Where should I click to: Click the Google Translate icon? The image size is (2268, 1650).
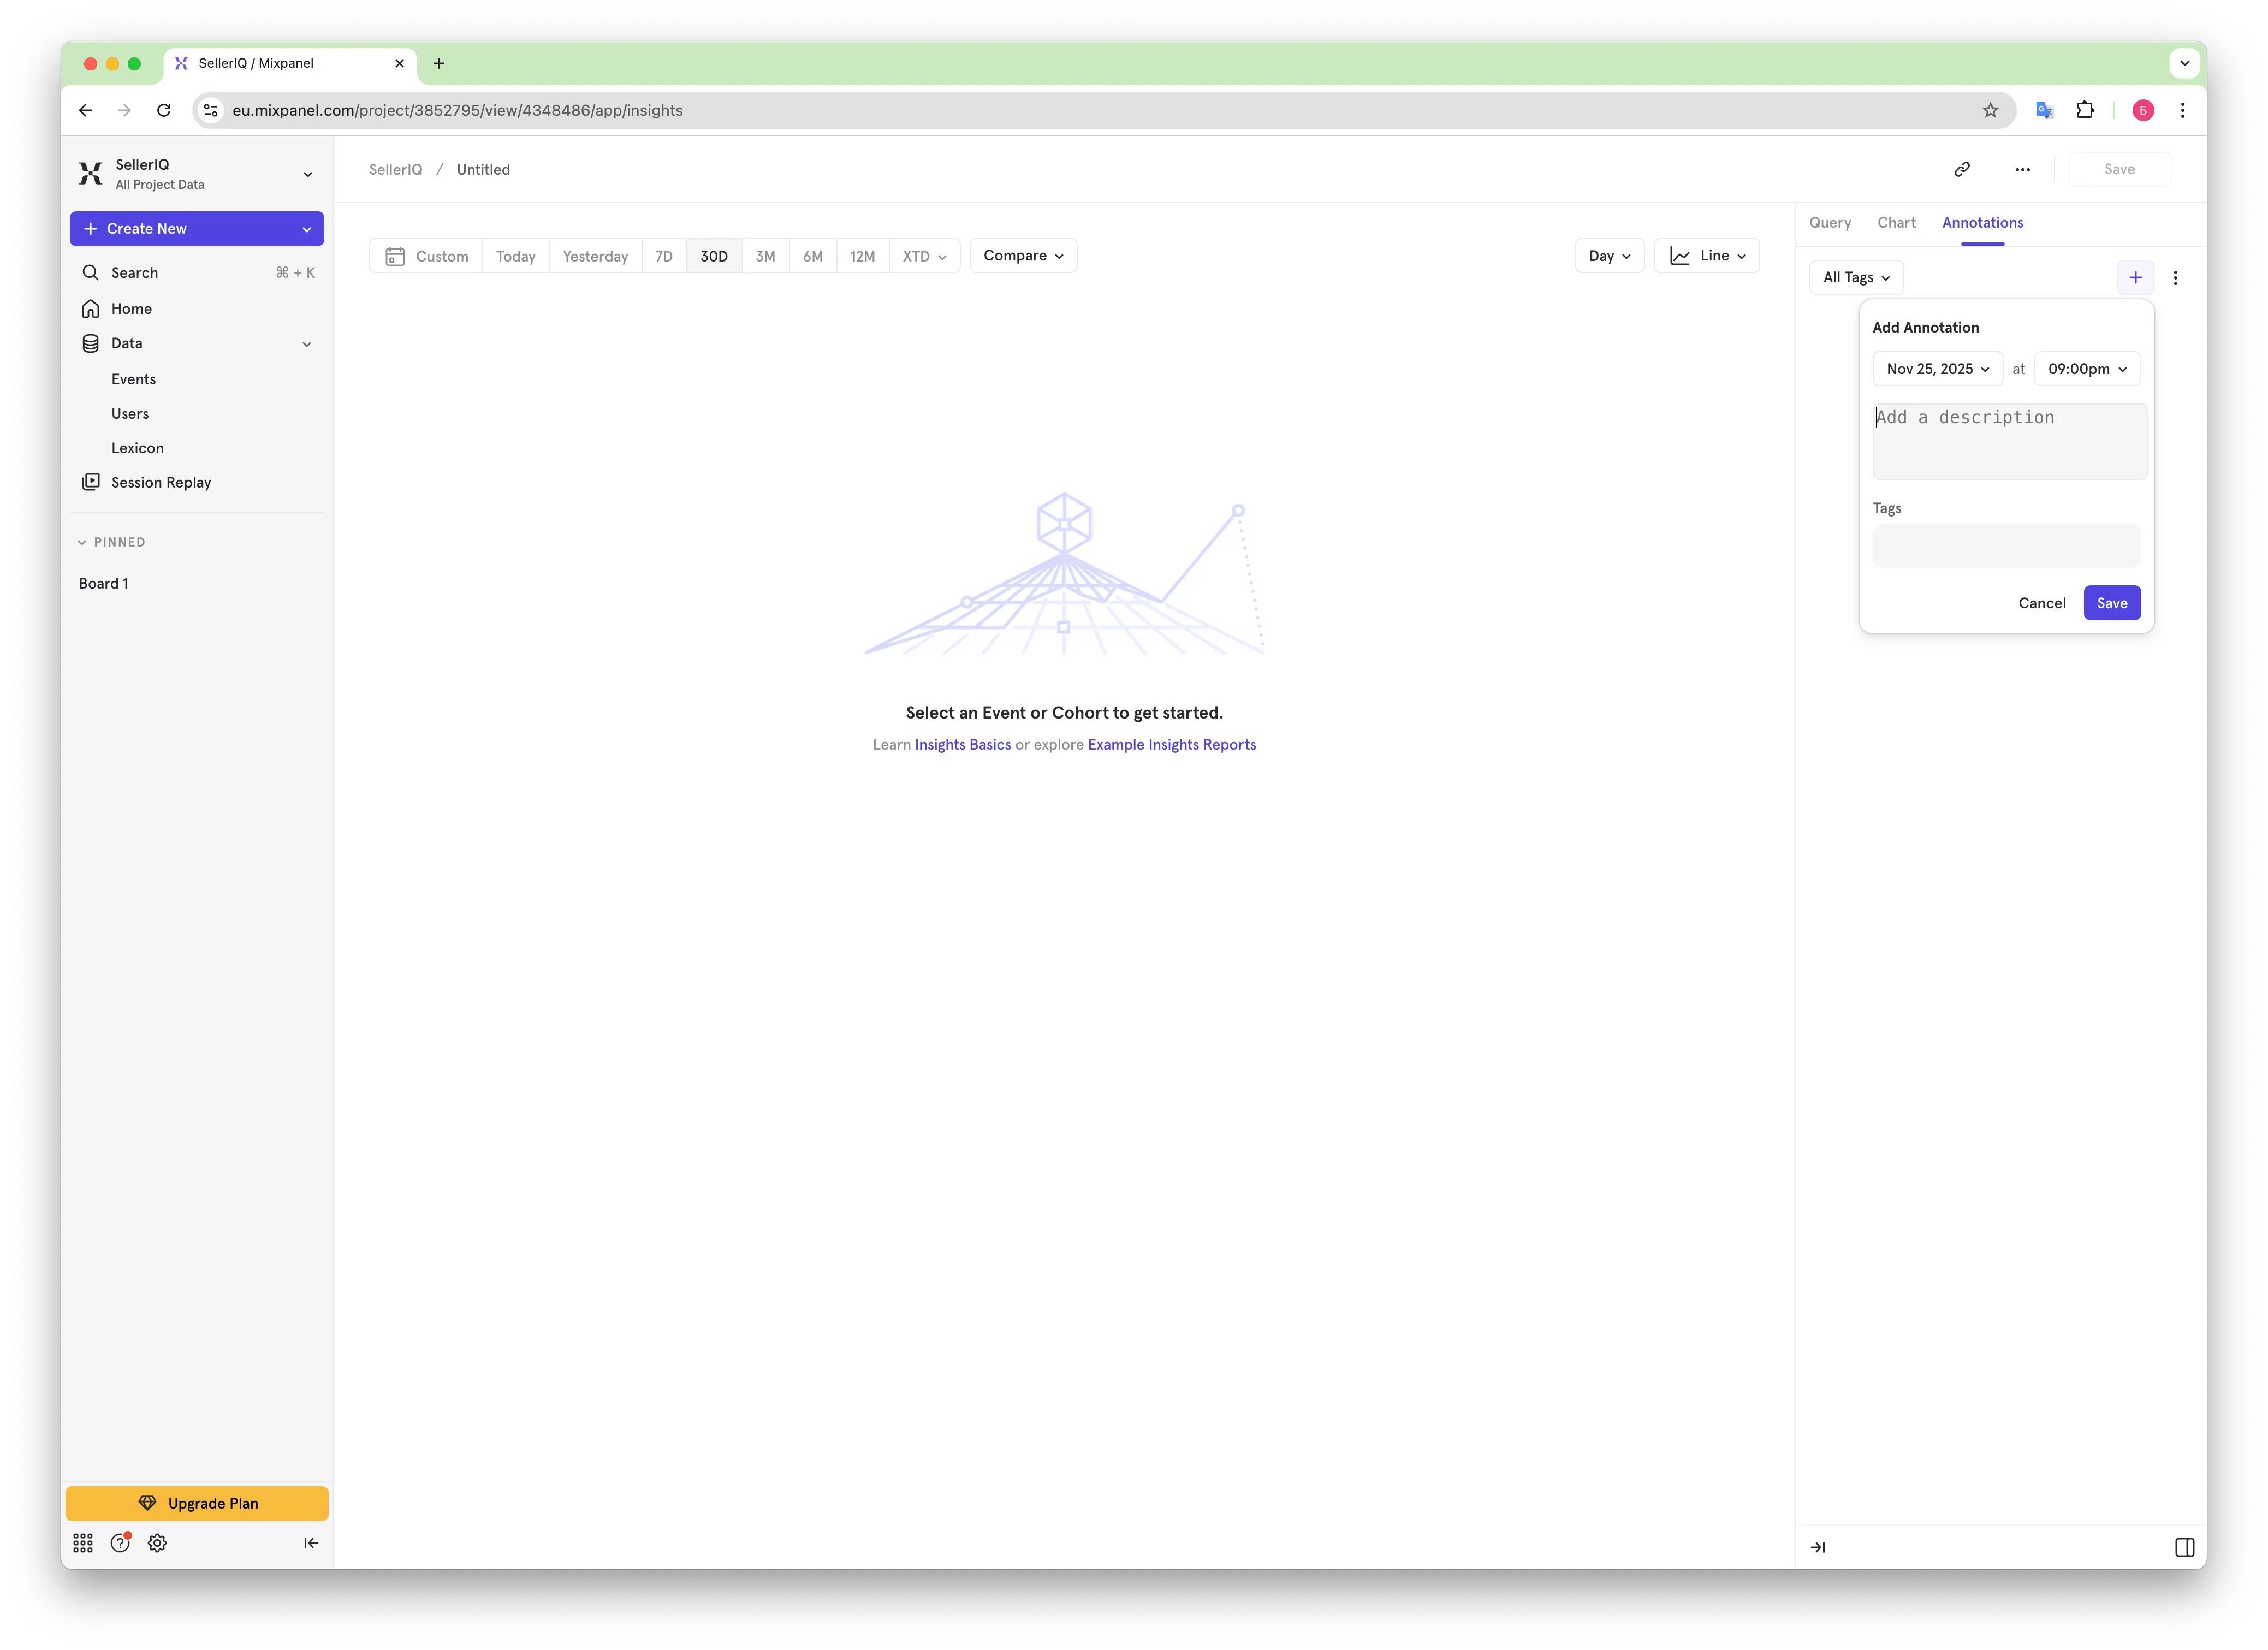(x=2044, y=110)
